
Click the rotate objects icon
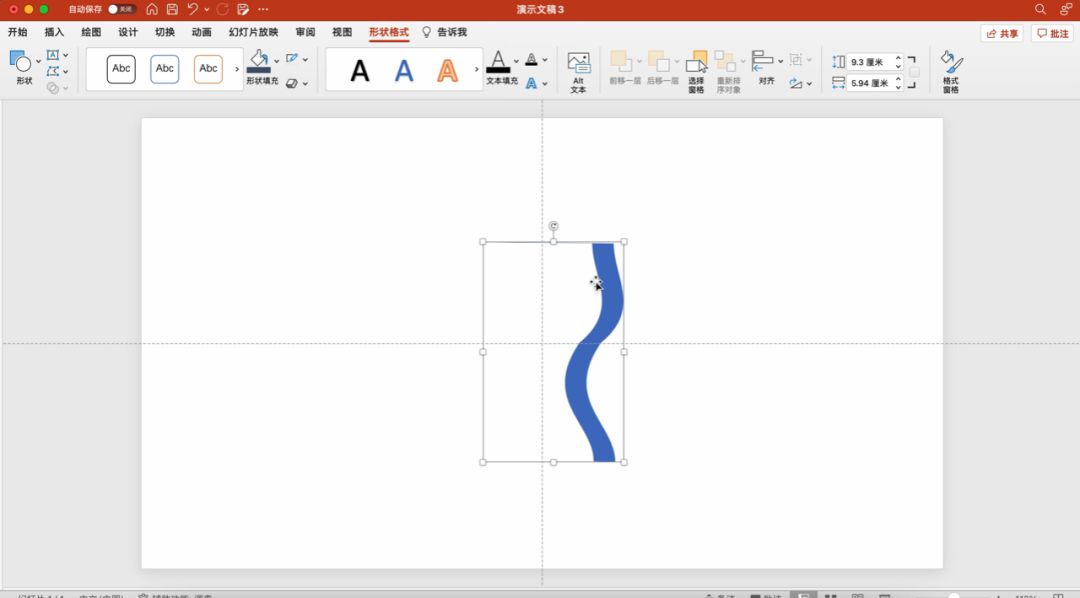(796, 83)
